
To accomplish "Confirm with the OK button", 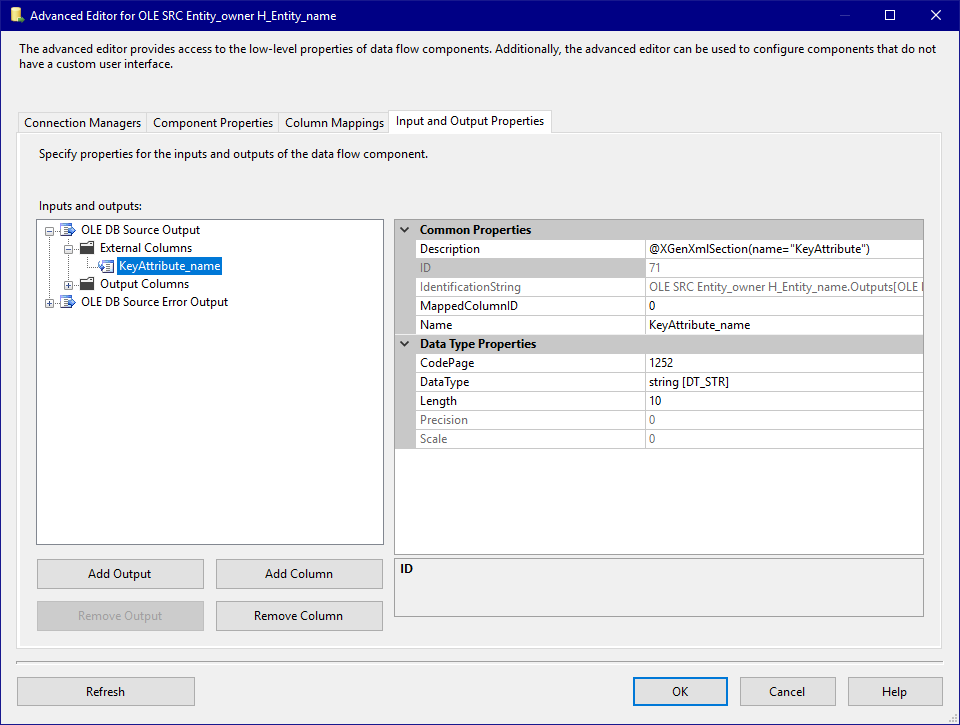I will (x=680, y=691).
